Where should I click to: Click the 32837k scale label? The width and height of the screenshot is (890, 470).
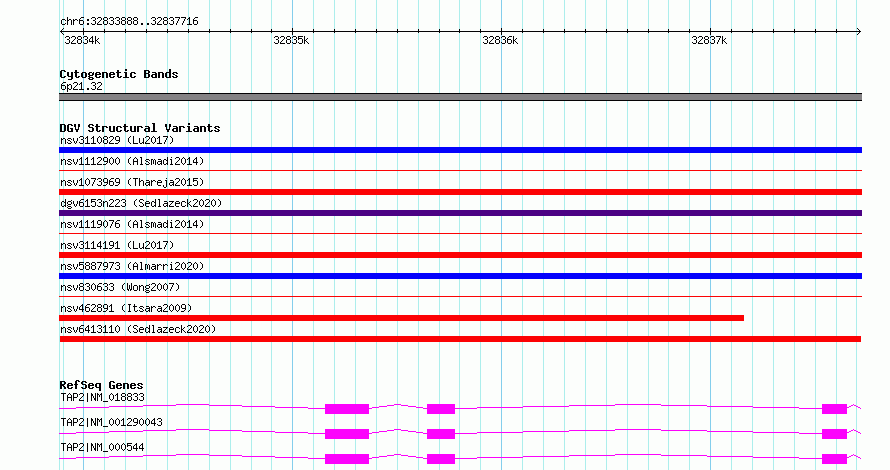tap(709, 40)
